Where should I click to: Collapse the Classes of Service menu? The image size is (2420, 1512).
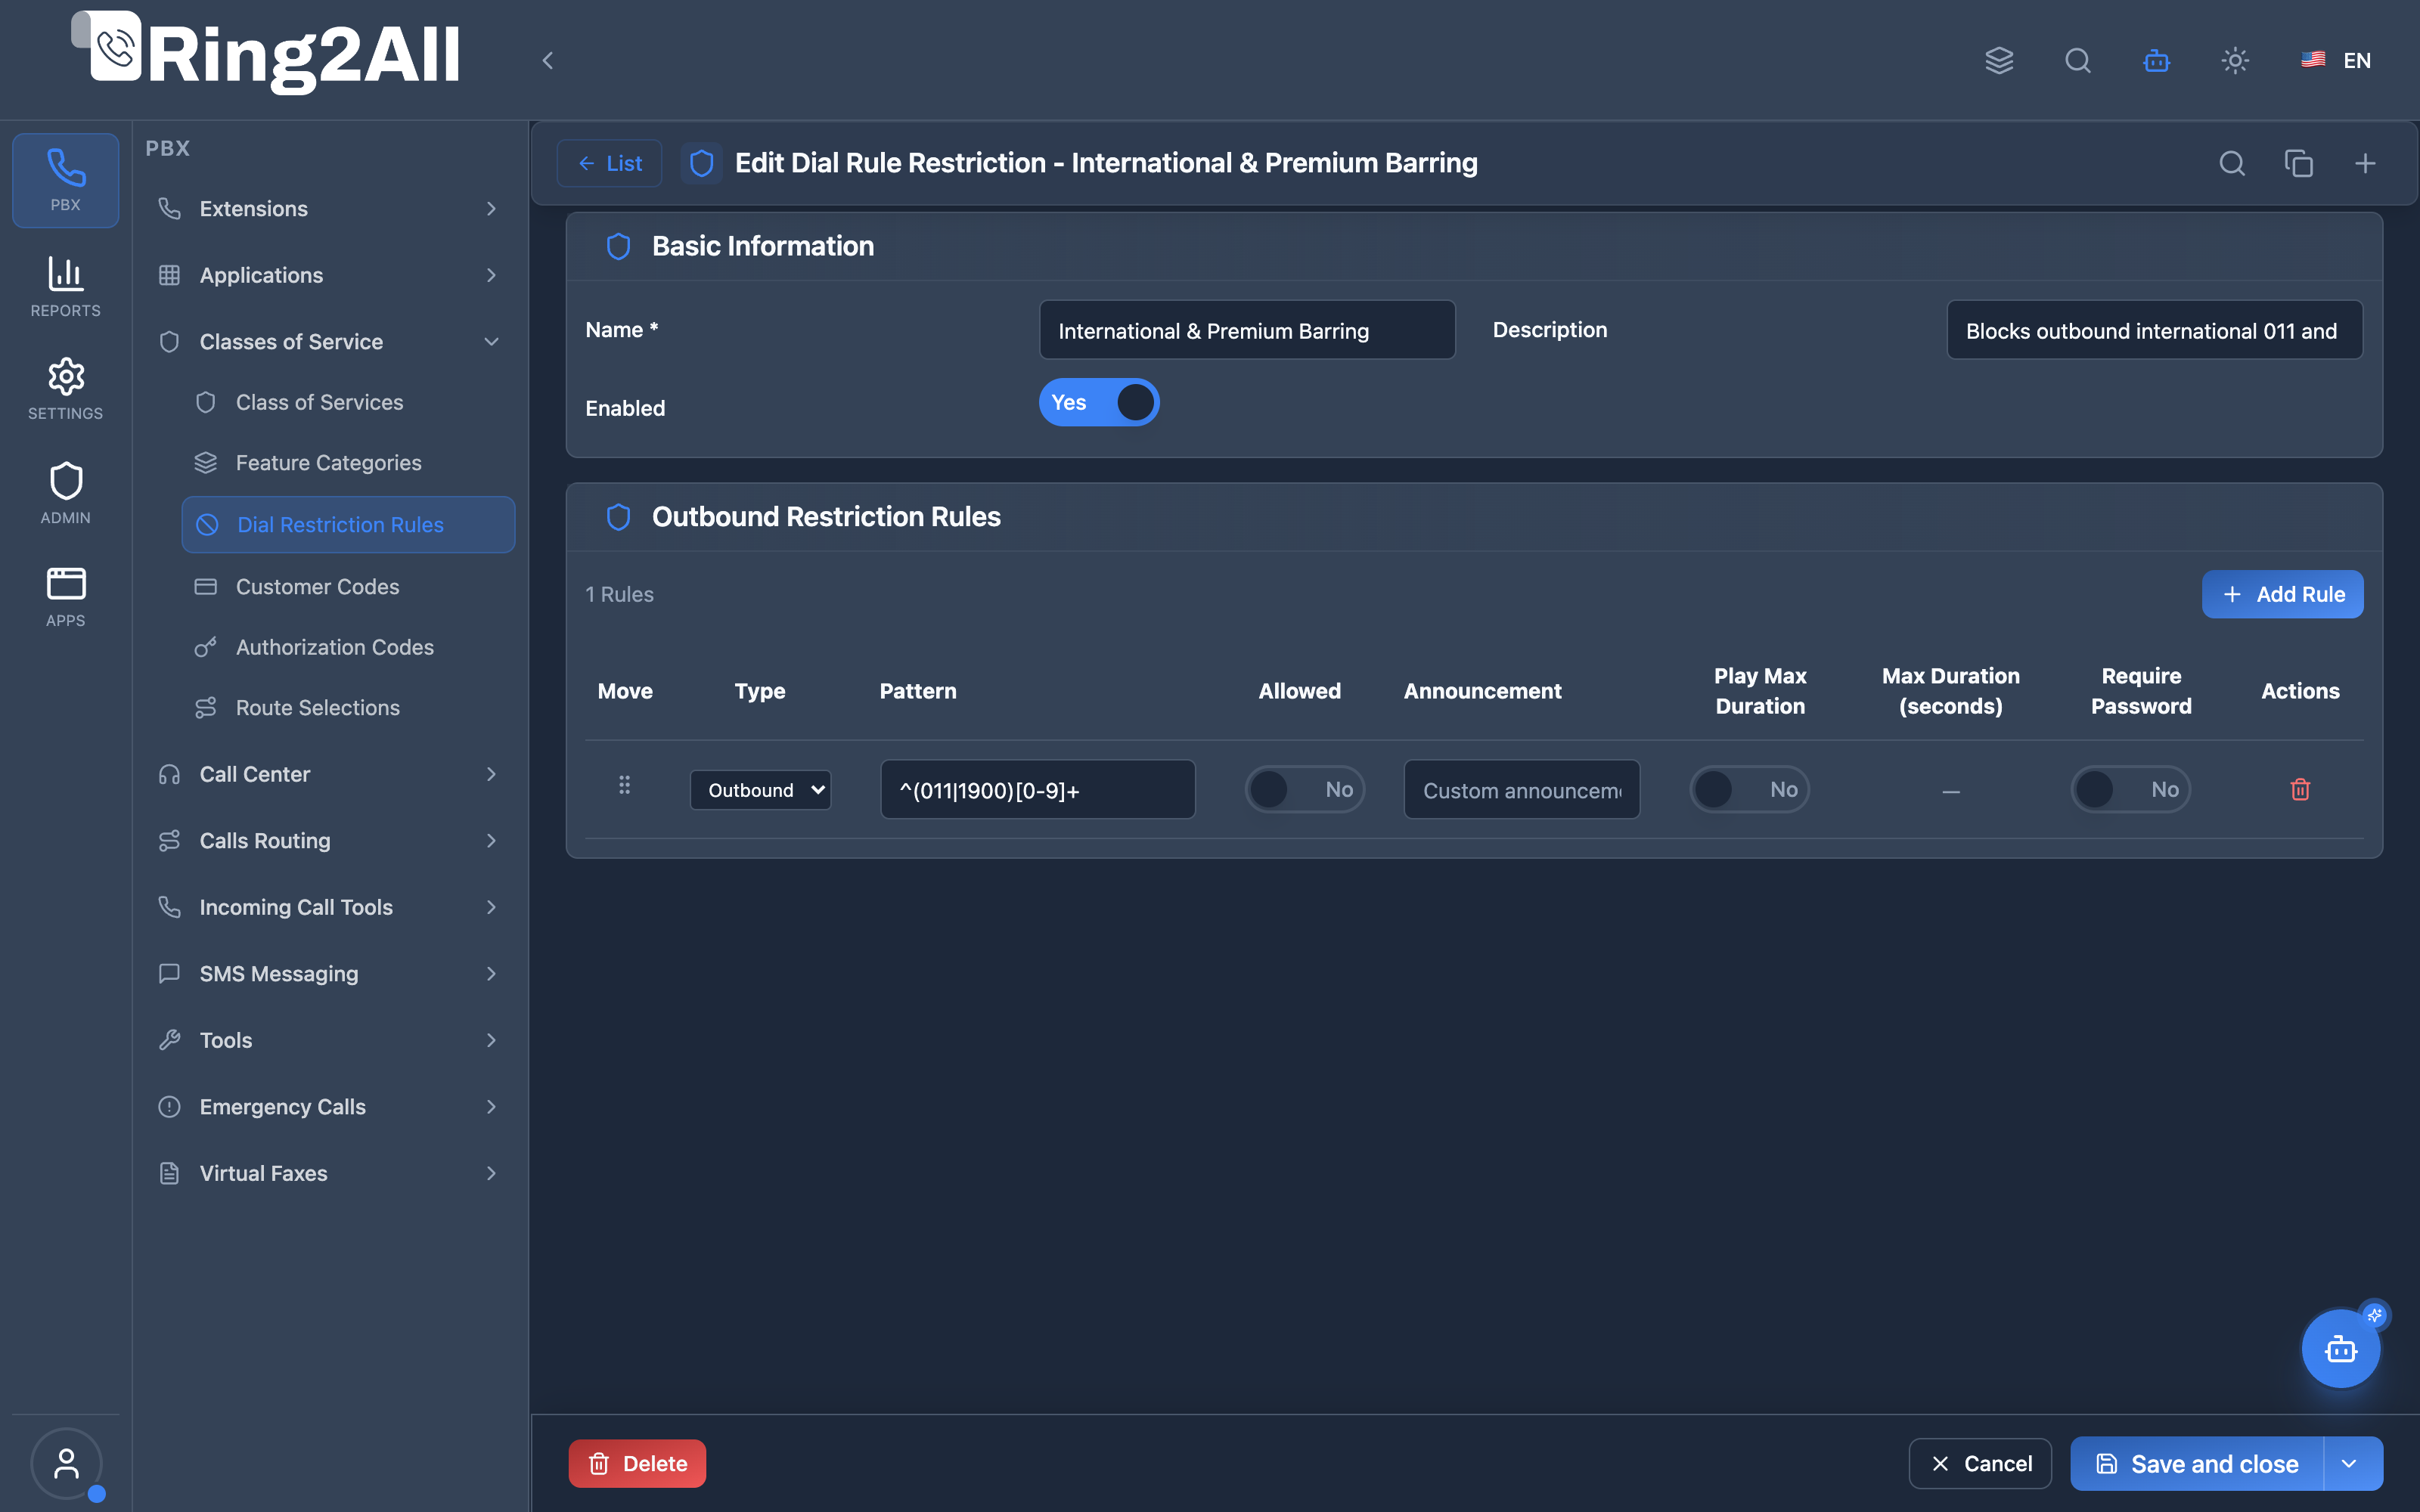click(328, 341)
